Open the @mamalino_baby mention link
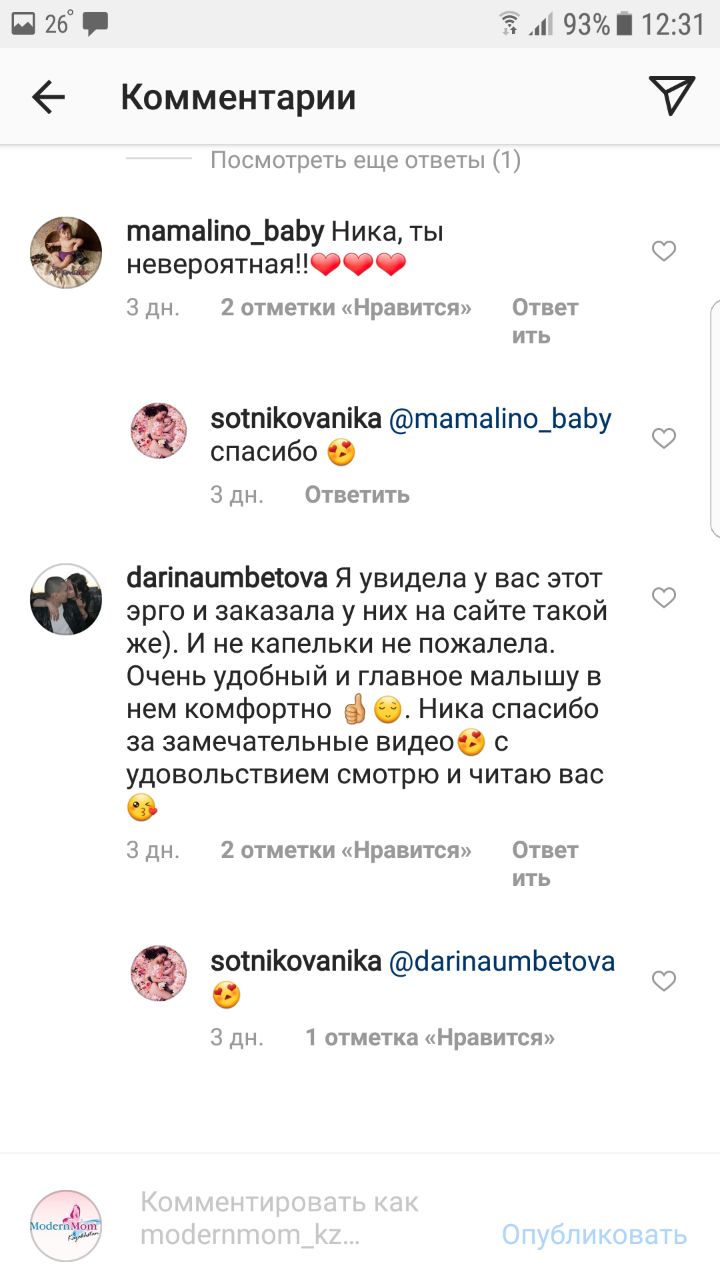720x1280 pixels. [x=499, y=419]
